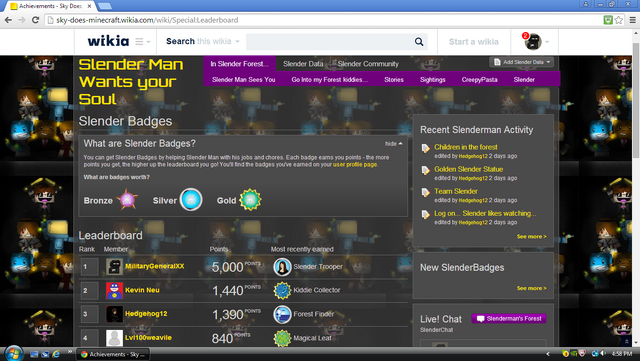Click Lvl100weavile avatar
The height and width of the screenshot is (361, 640).
[x=114, y=338]
